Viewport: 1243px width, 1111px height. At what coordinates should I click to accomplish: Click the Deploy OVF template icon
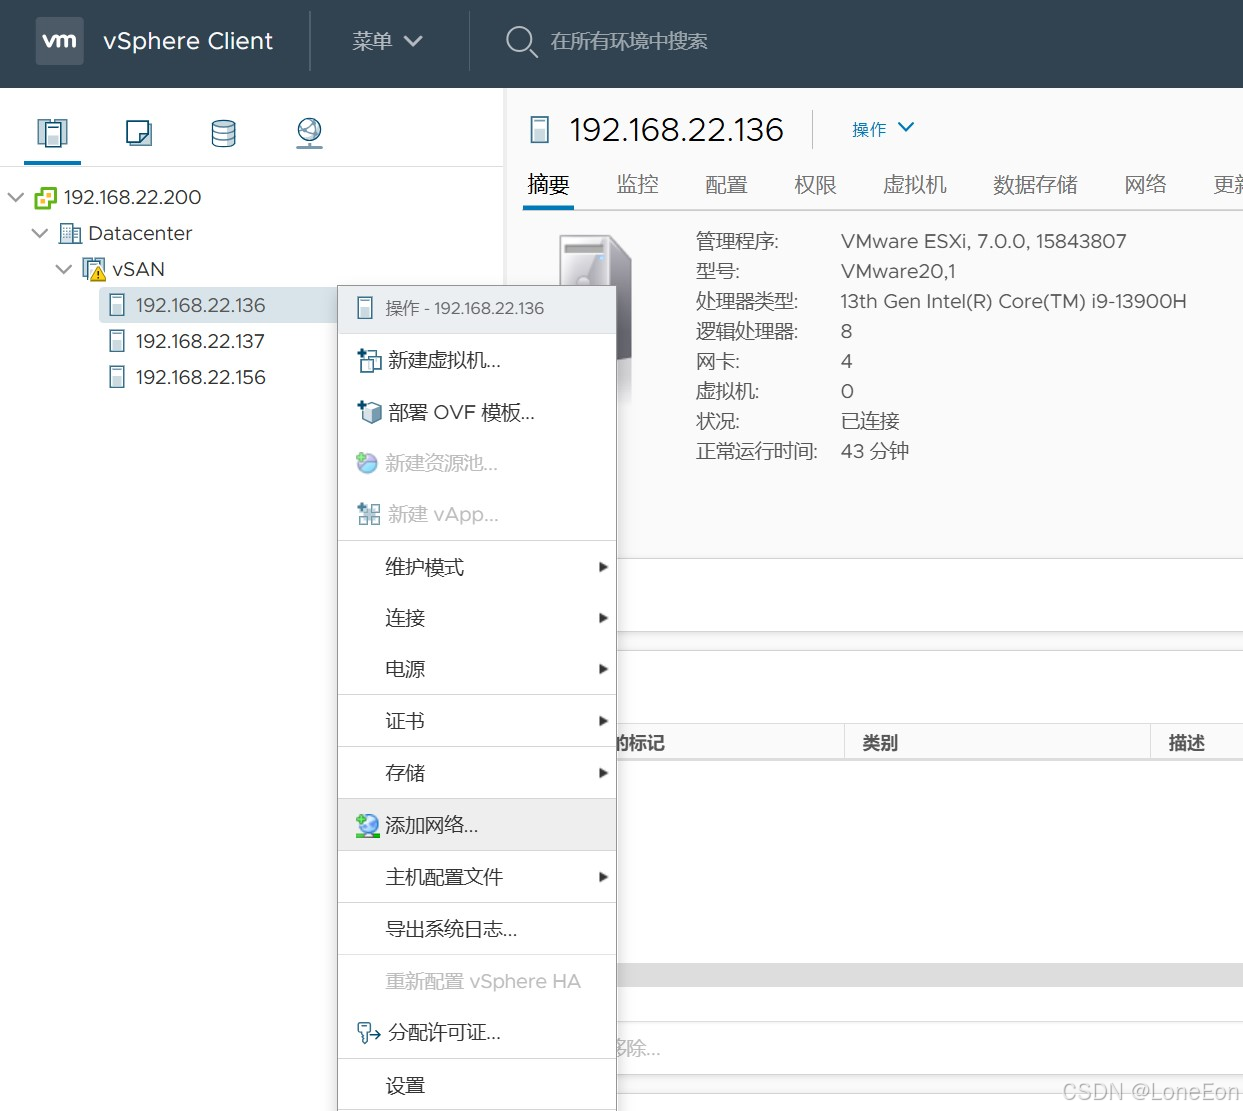[x=369, y=412]
